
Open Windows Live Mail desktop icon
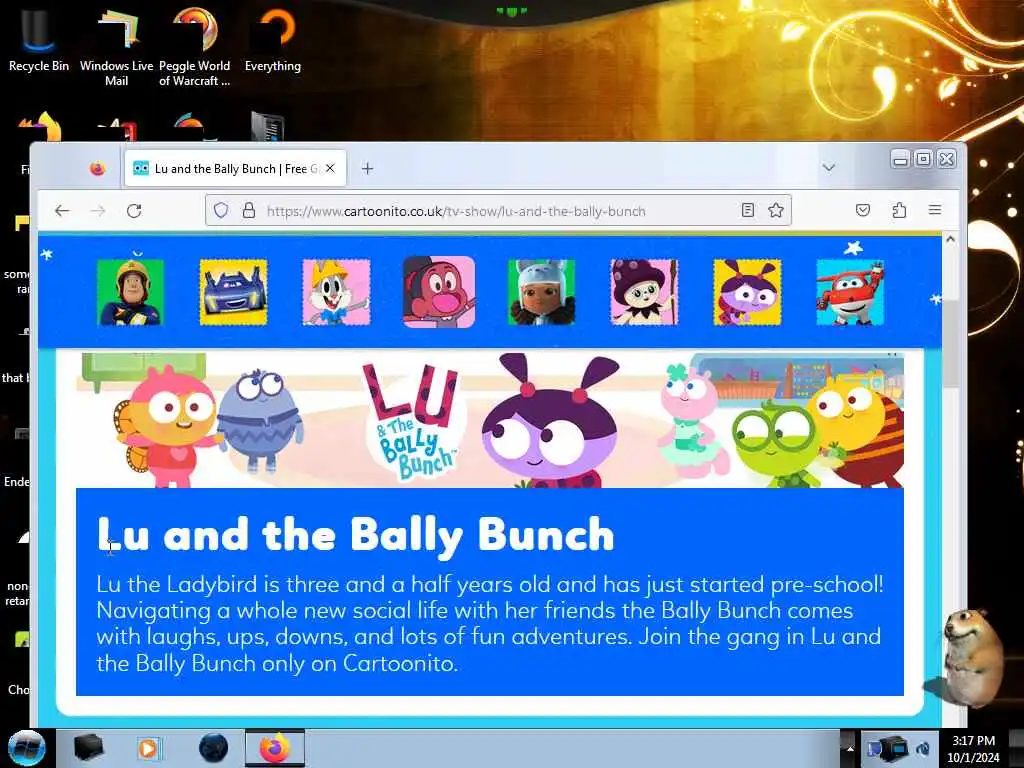click(x=116, y=47)
